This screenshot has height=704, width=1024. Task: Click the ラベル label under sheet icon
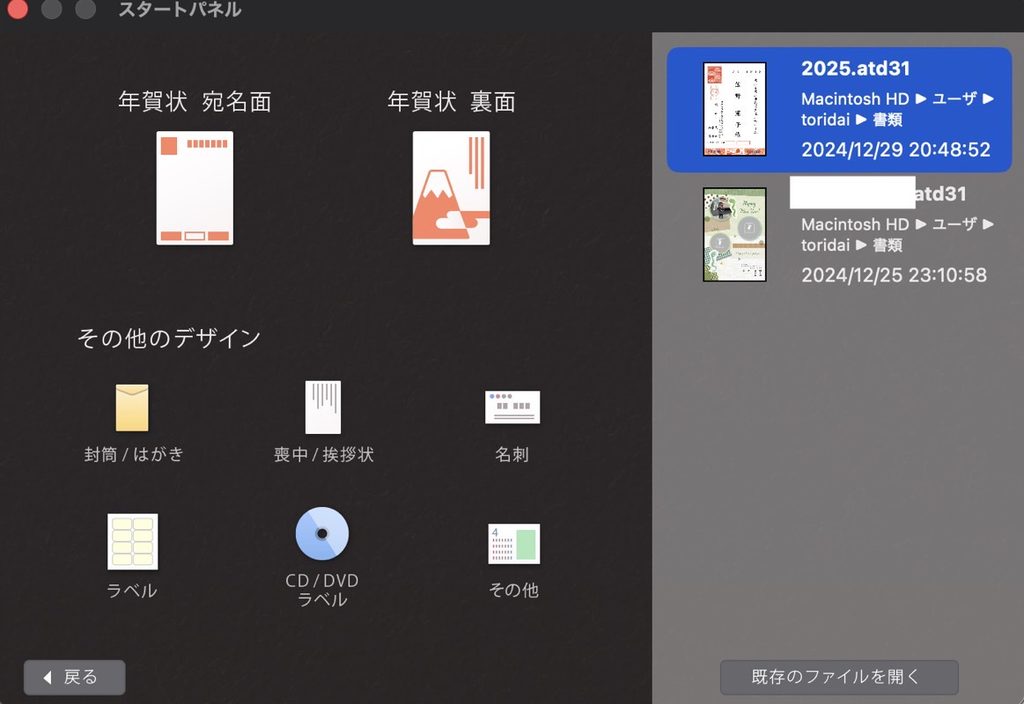pyautogui.click(x=132, y=591)
